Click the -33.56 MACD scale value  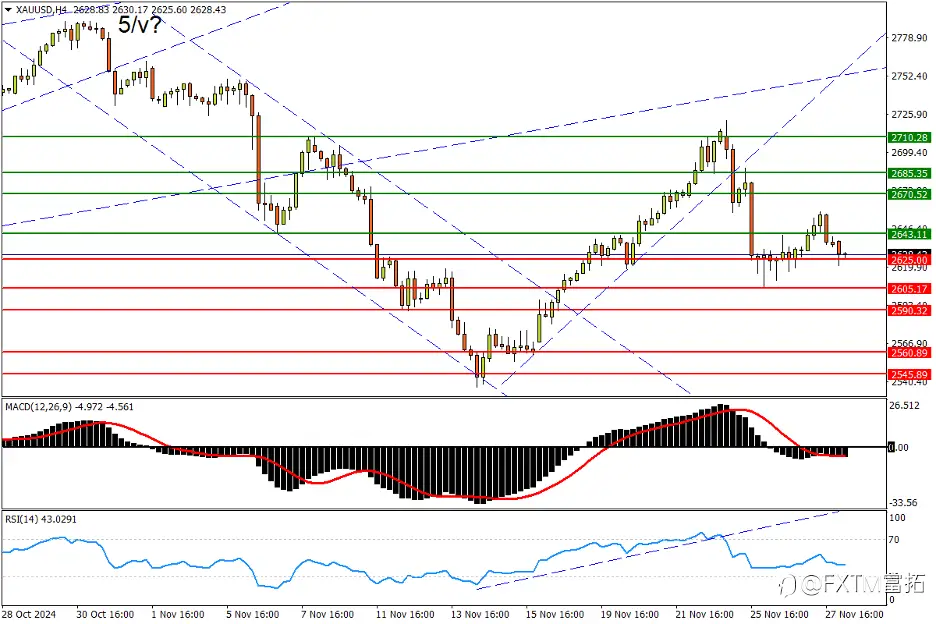click(903, 503)
